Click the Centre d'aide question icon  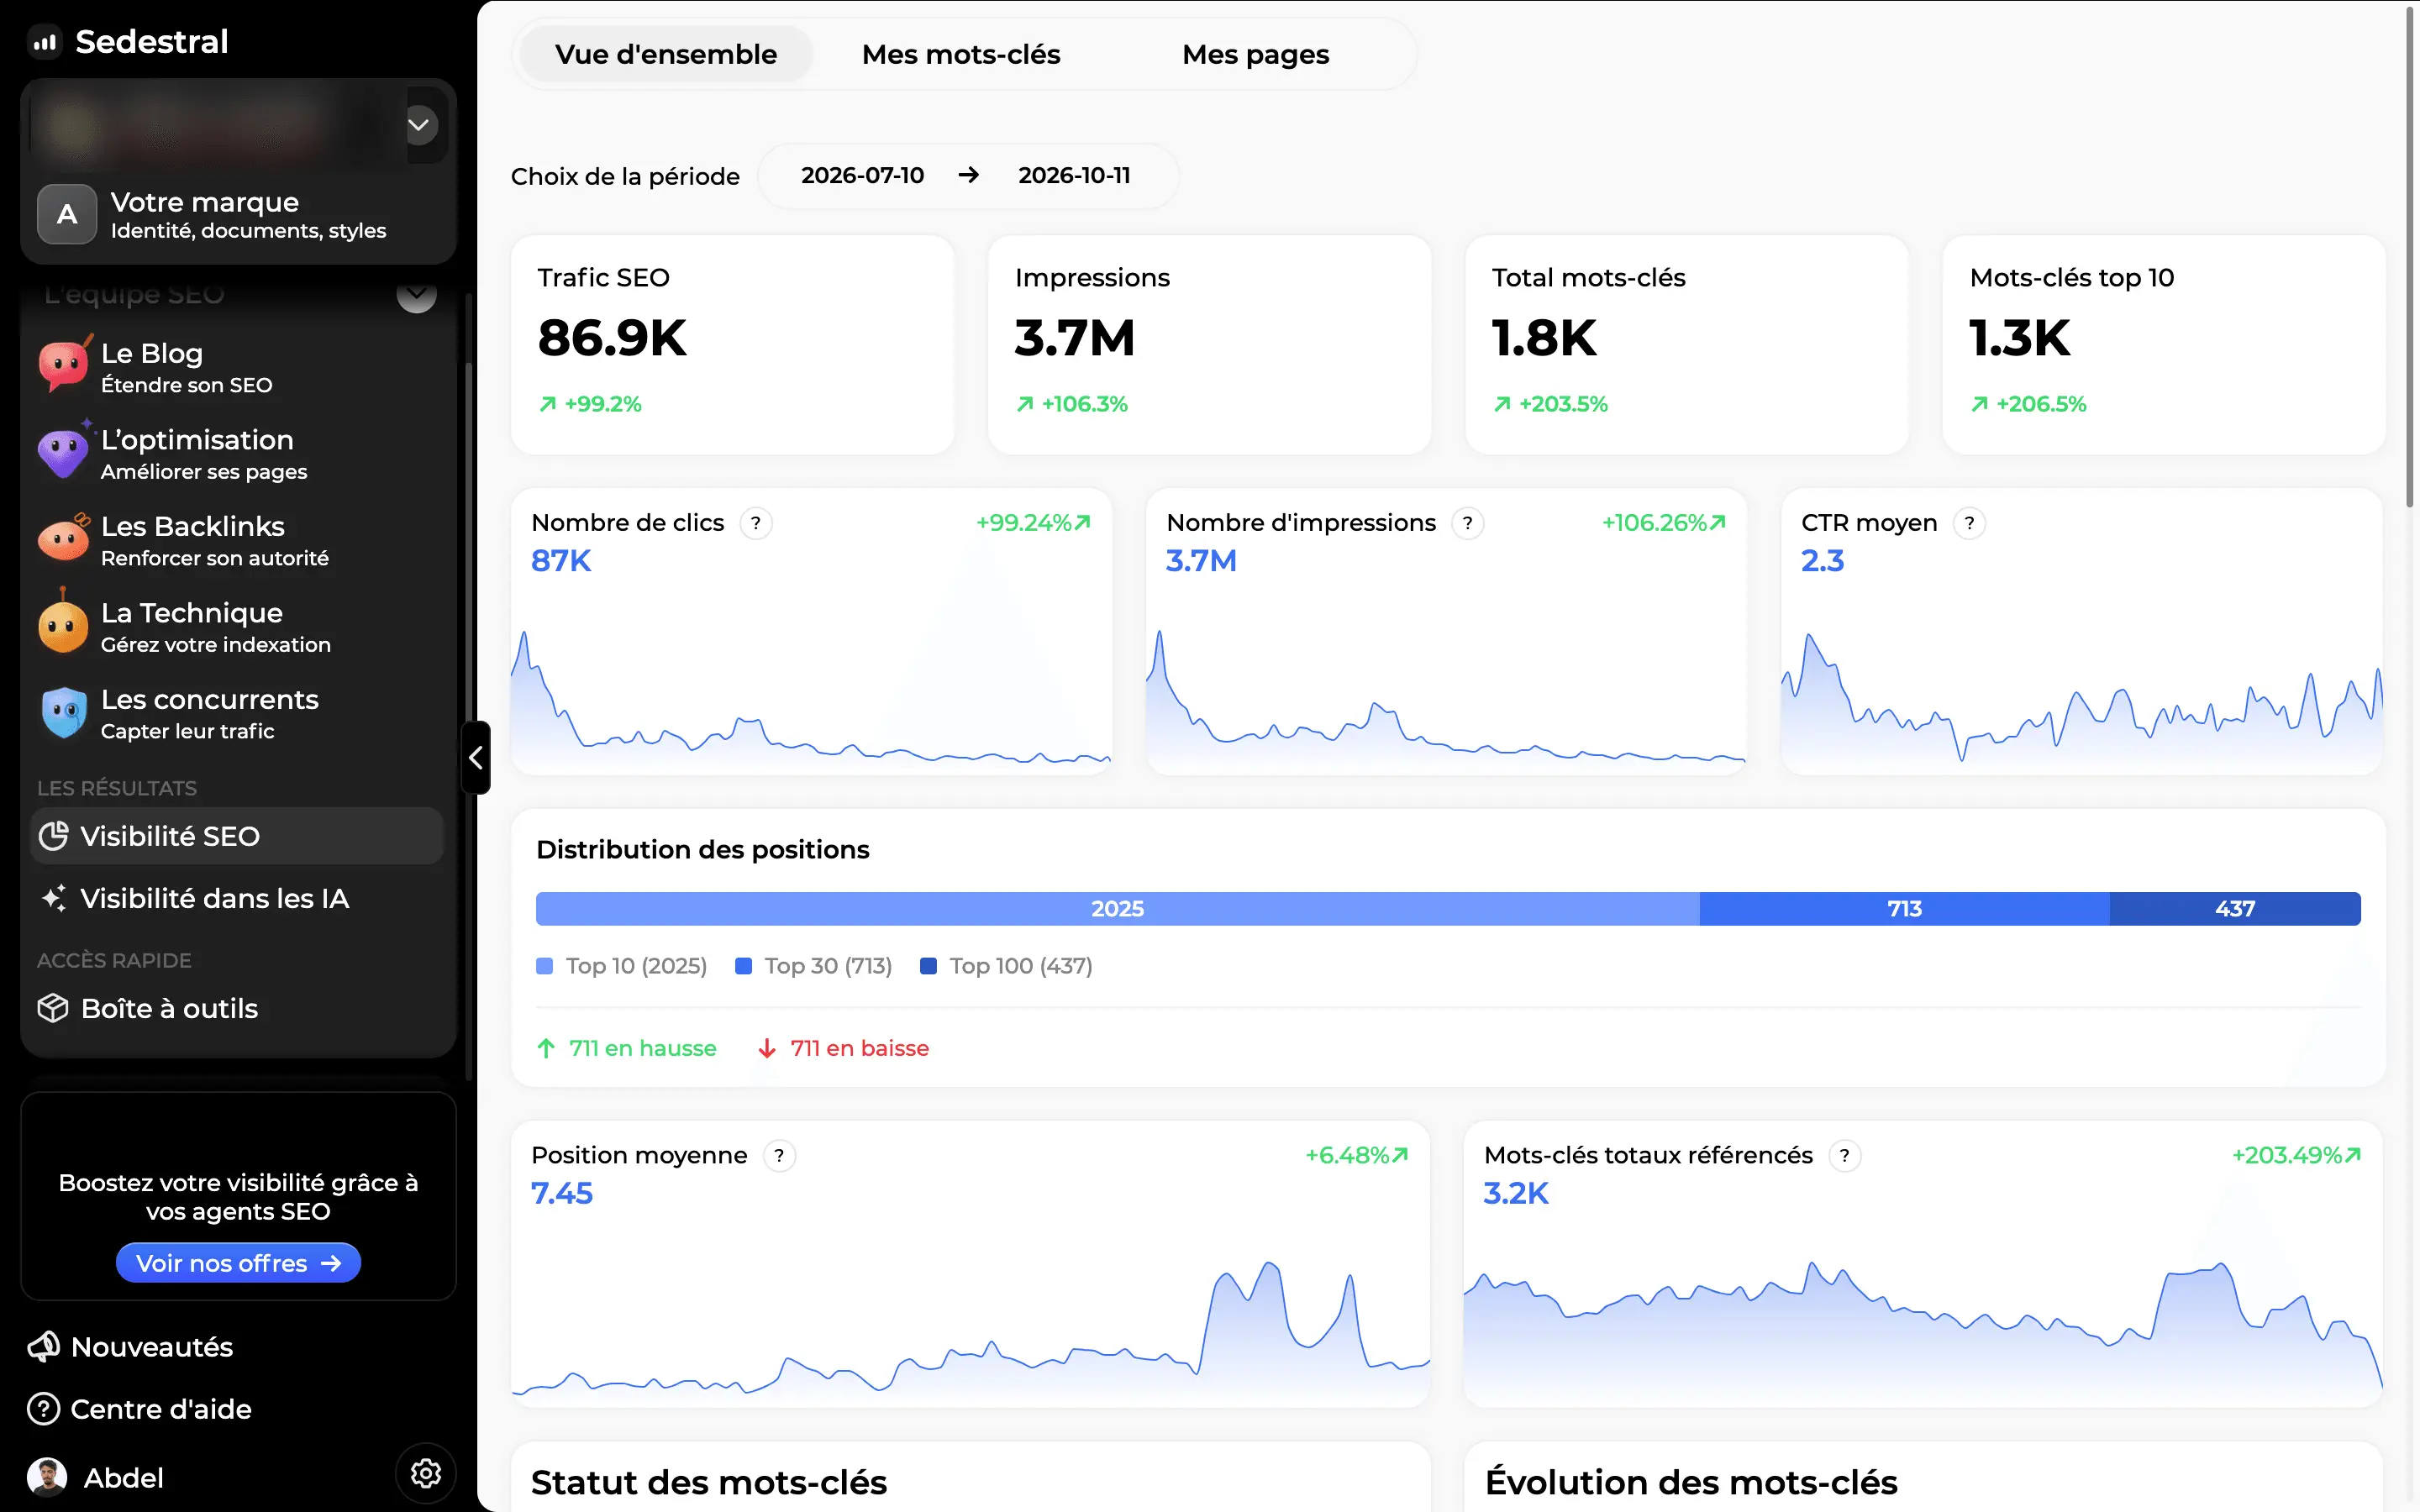(44, 1409)
